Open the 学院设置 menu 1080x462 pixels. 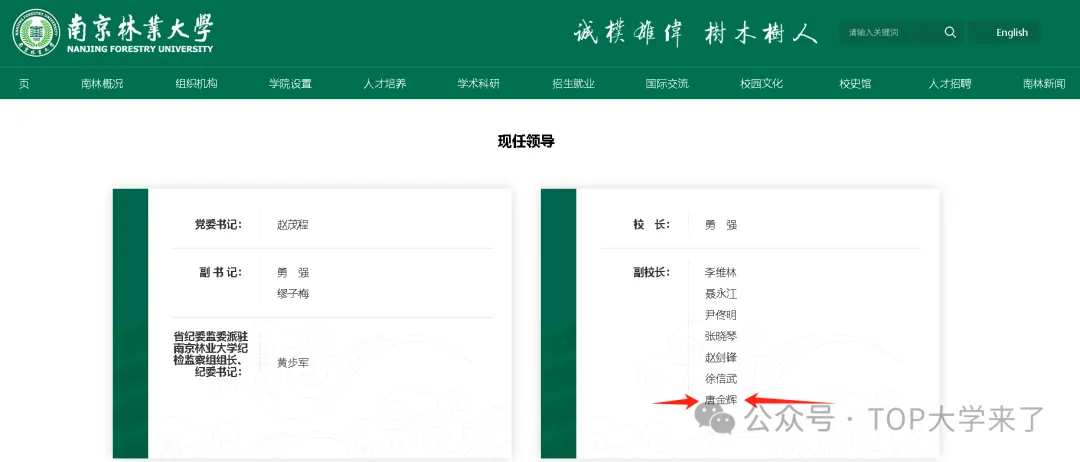290,84
